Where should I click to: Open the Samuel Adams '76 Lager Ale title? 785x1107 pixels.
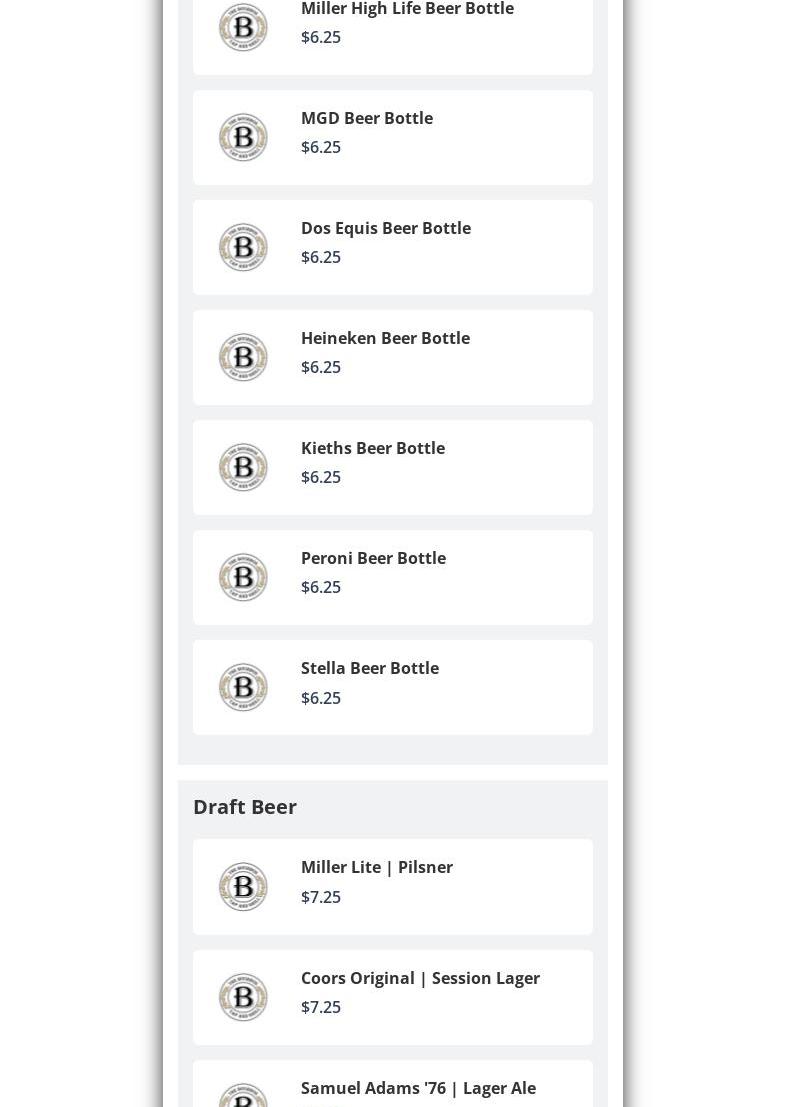tap(419, 1088)
